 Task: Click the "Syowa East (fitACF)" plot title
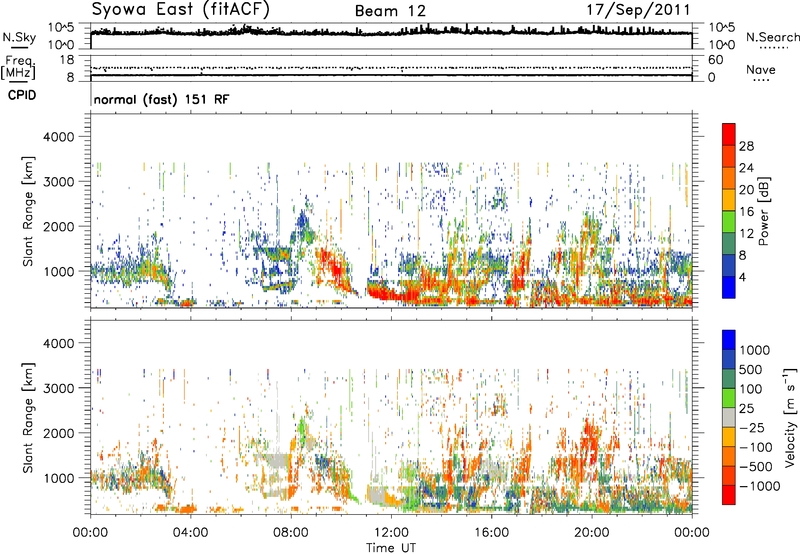(x=181, y=9)
